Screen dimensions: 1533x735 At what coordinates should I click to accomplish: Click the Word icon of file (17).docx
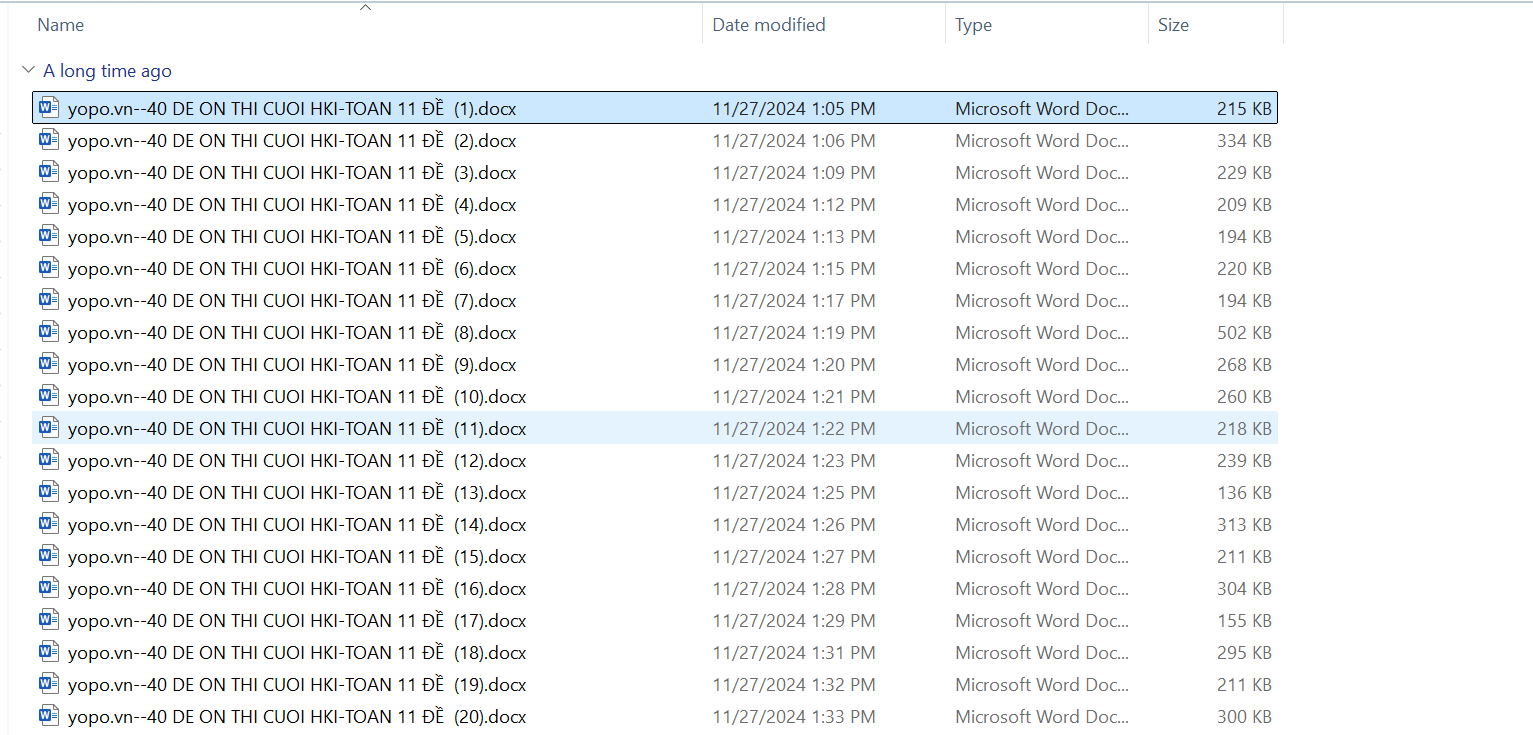[x=49, y=620]
